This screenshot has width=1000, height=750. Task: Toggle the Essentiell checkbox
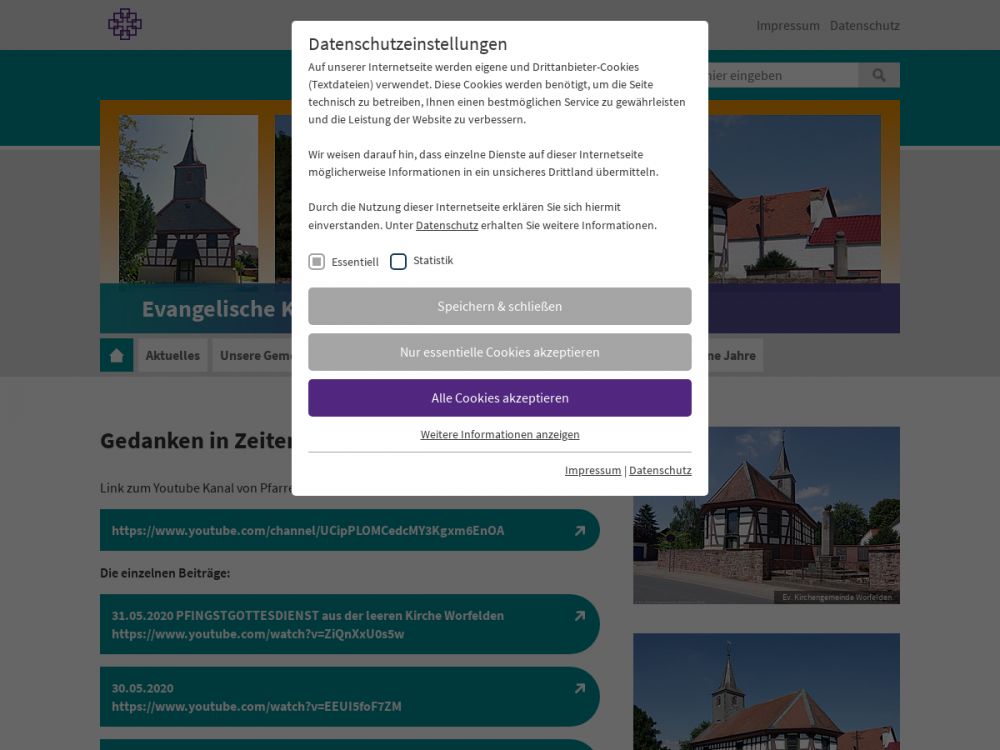click(316, 262)
